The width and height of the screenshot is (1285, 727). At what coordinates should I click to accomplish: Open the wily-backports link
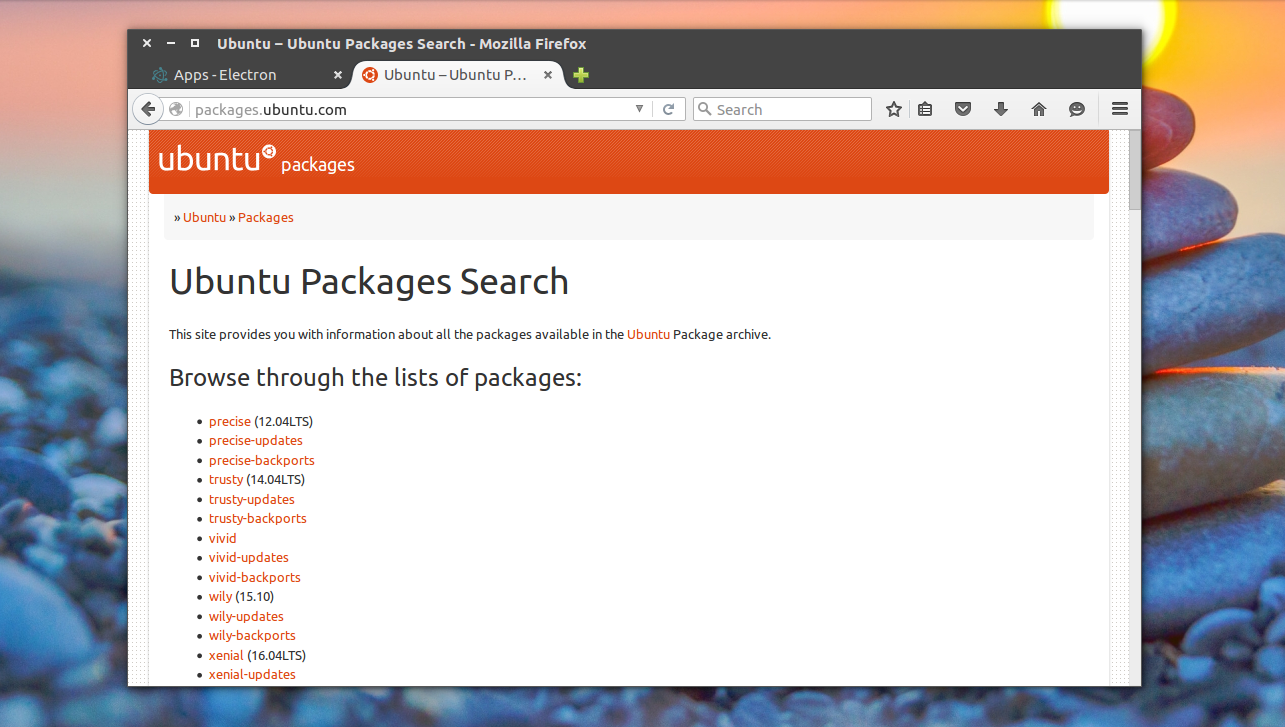click(252, 635)
